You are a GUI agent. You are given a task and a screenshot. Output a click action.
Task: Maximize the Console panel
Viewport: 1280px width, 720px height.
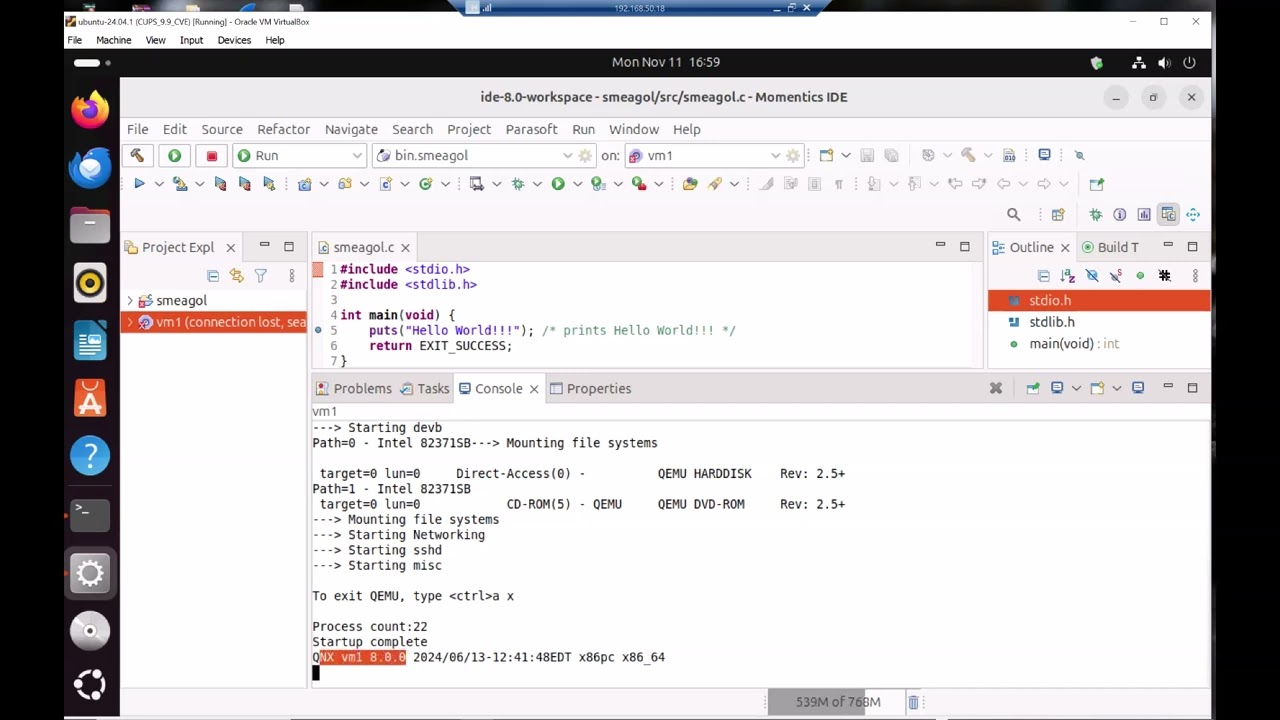pyautogui.click(x=1192, y=387)
